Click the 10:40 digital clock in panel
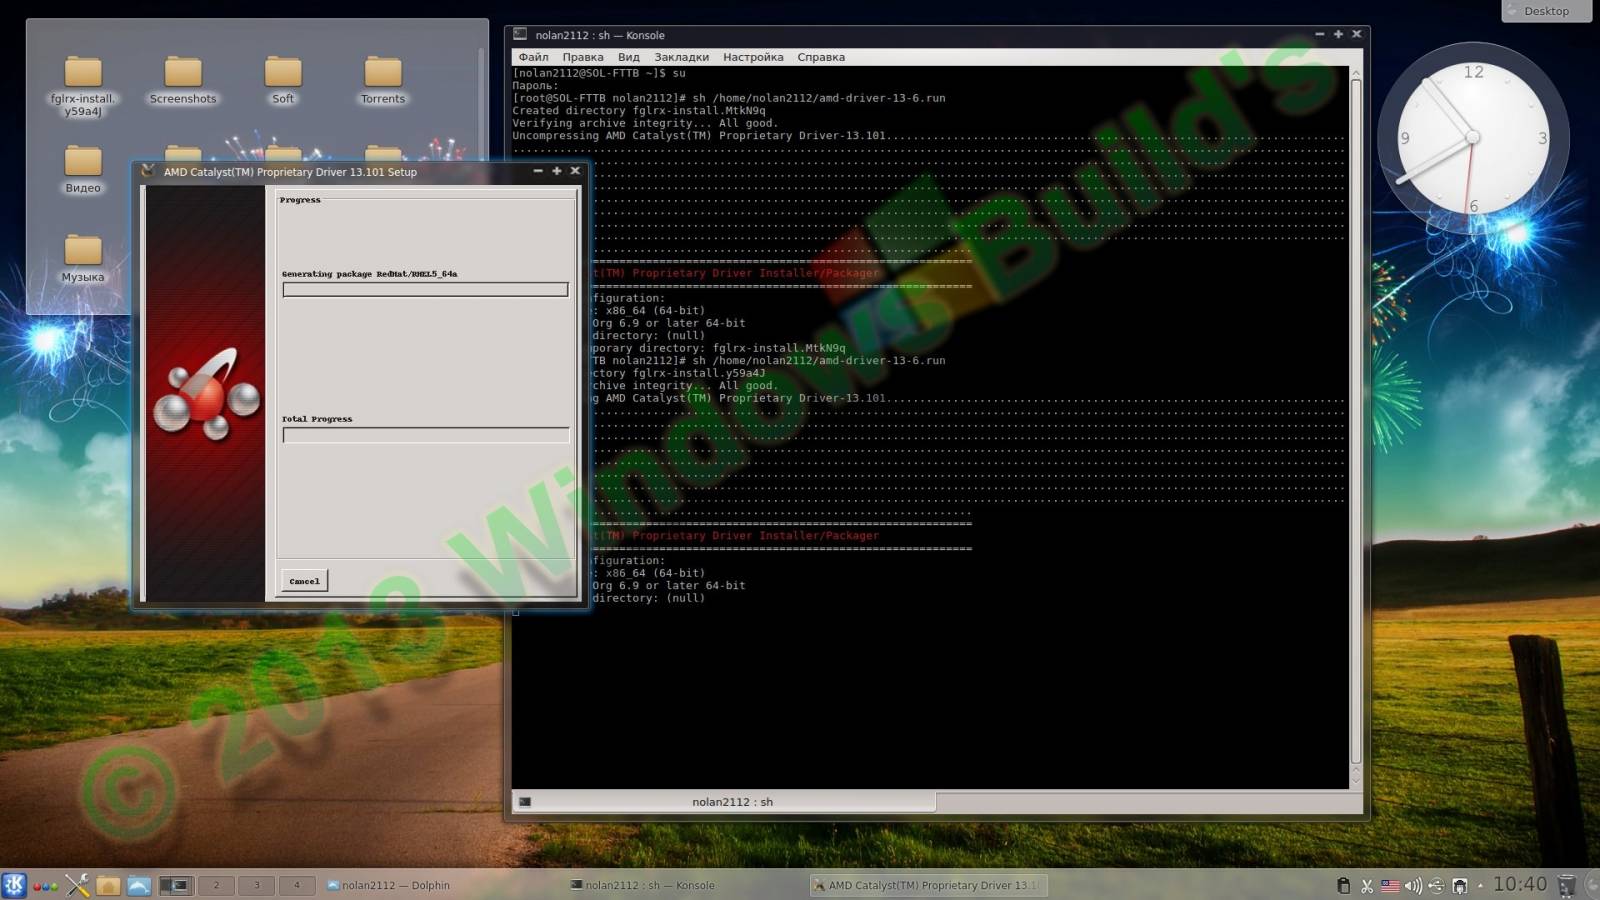Screen dimensions: 1600x900 point(1520,884)
